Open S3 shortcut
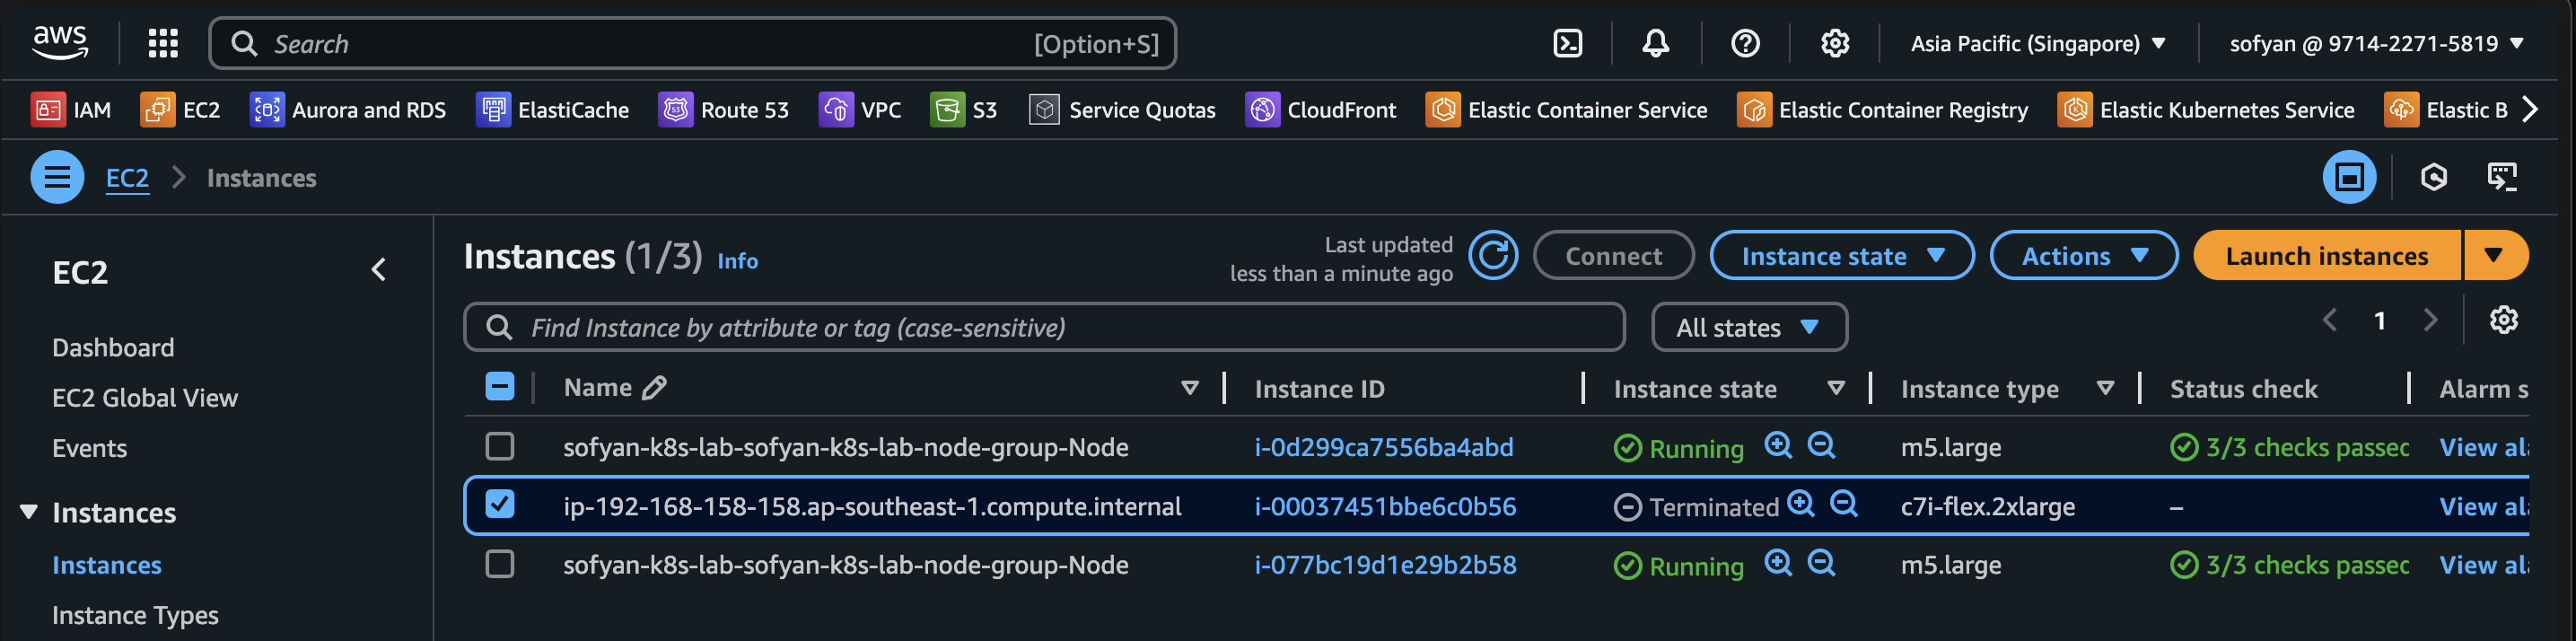 964,110
